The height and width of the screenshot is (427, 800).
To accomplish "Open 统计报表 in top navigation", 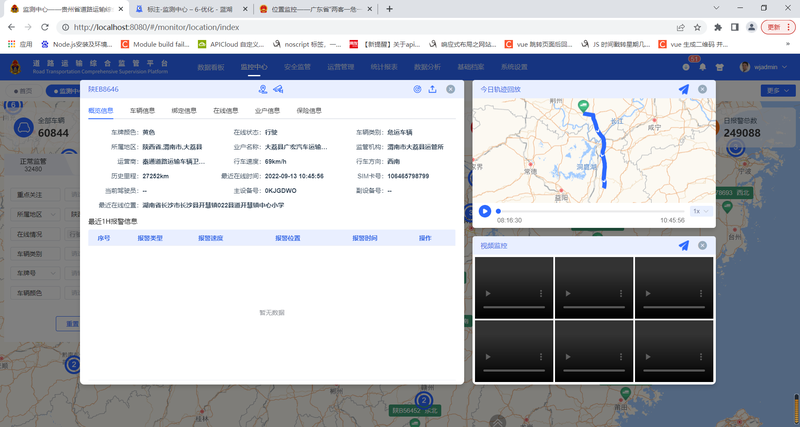I will 384,67.
